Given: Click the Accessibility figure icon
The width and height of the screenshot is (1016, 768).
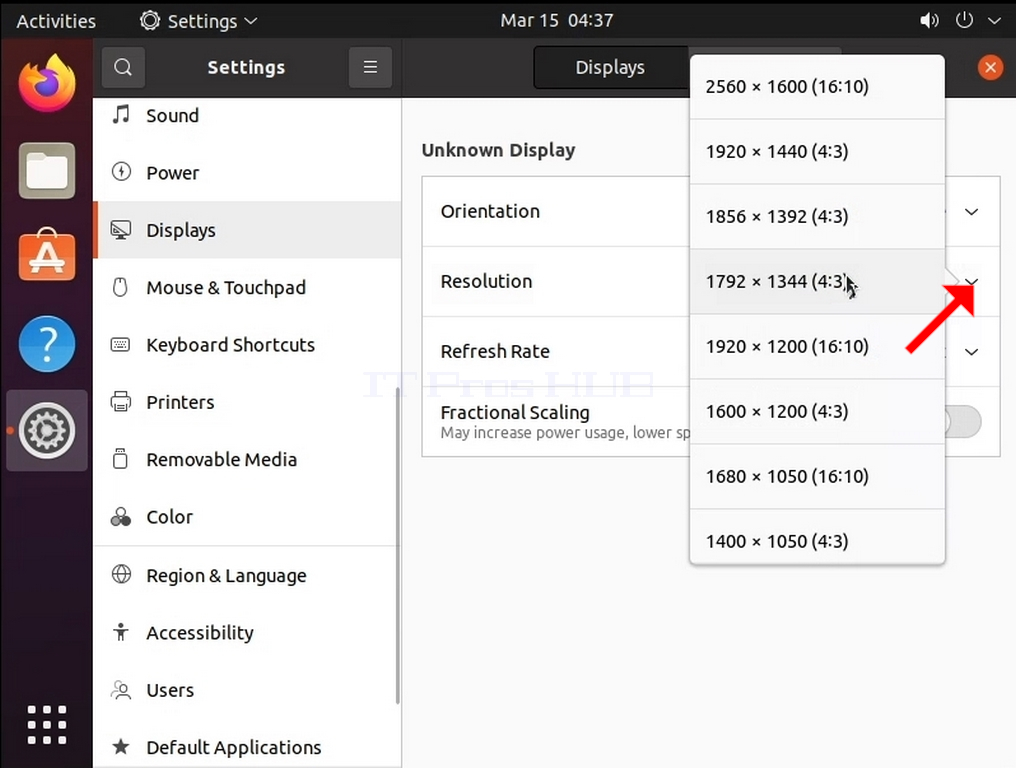Looking at the screenshot, I should (121, 632).
